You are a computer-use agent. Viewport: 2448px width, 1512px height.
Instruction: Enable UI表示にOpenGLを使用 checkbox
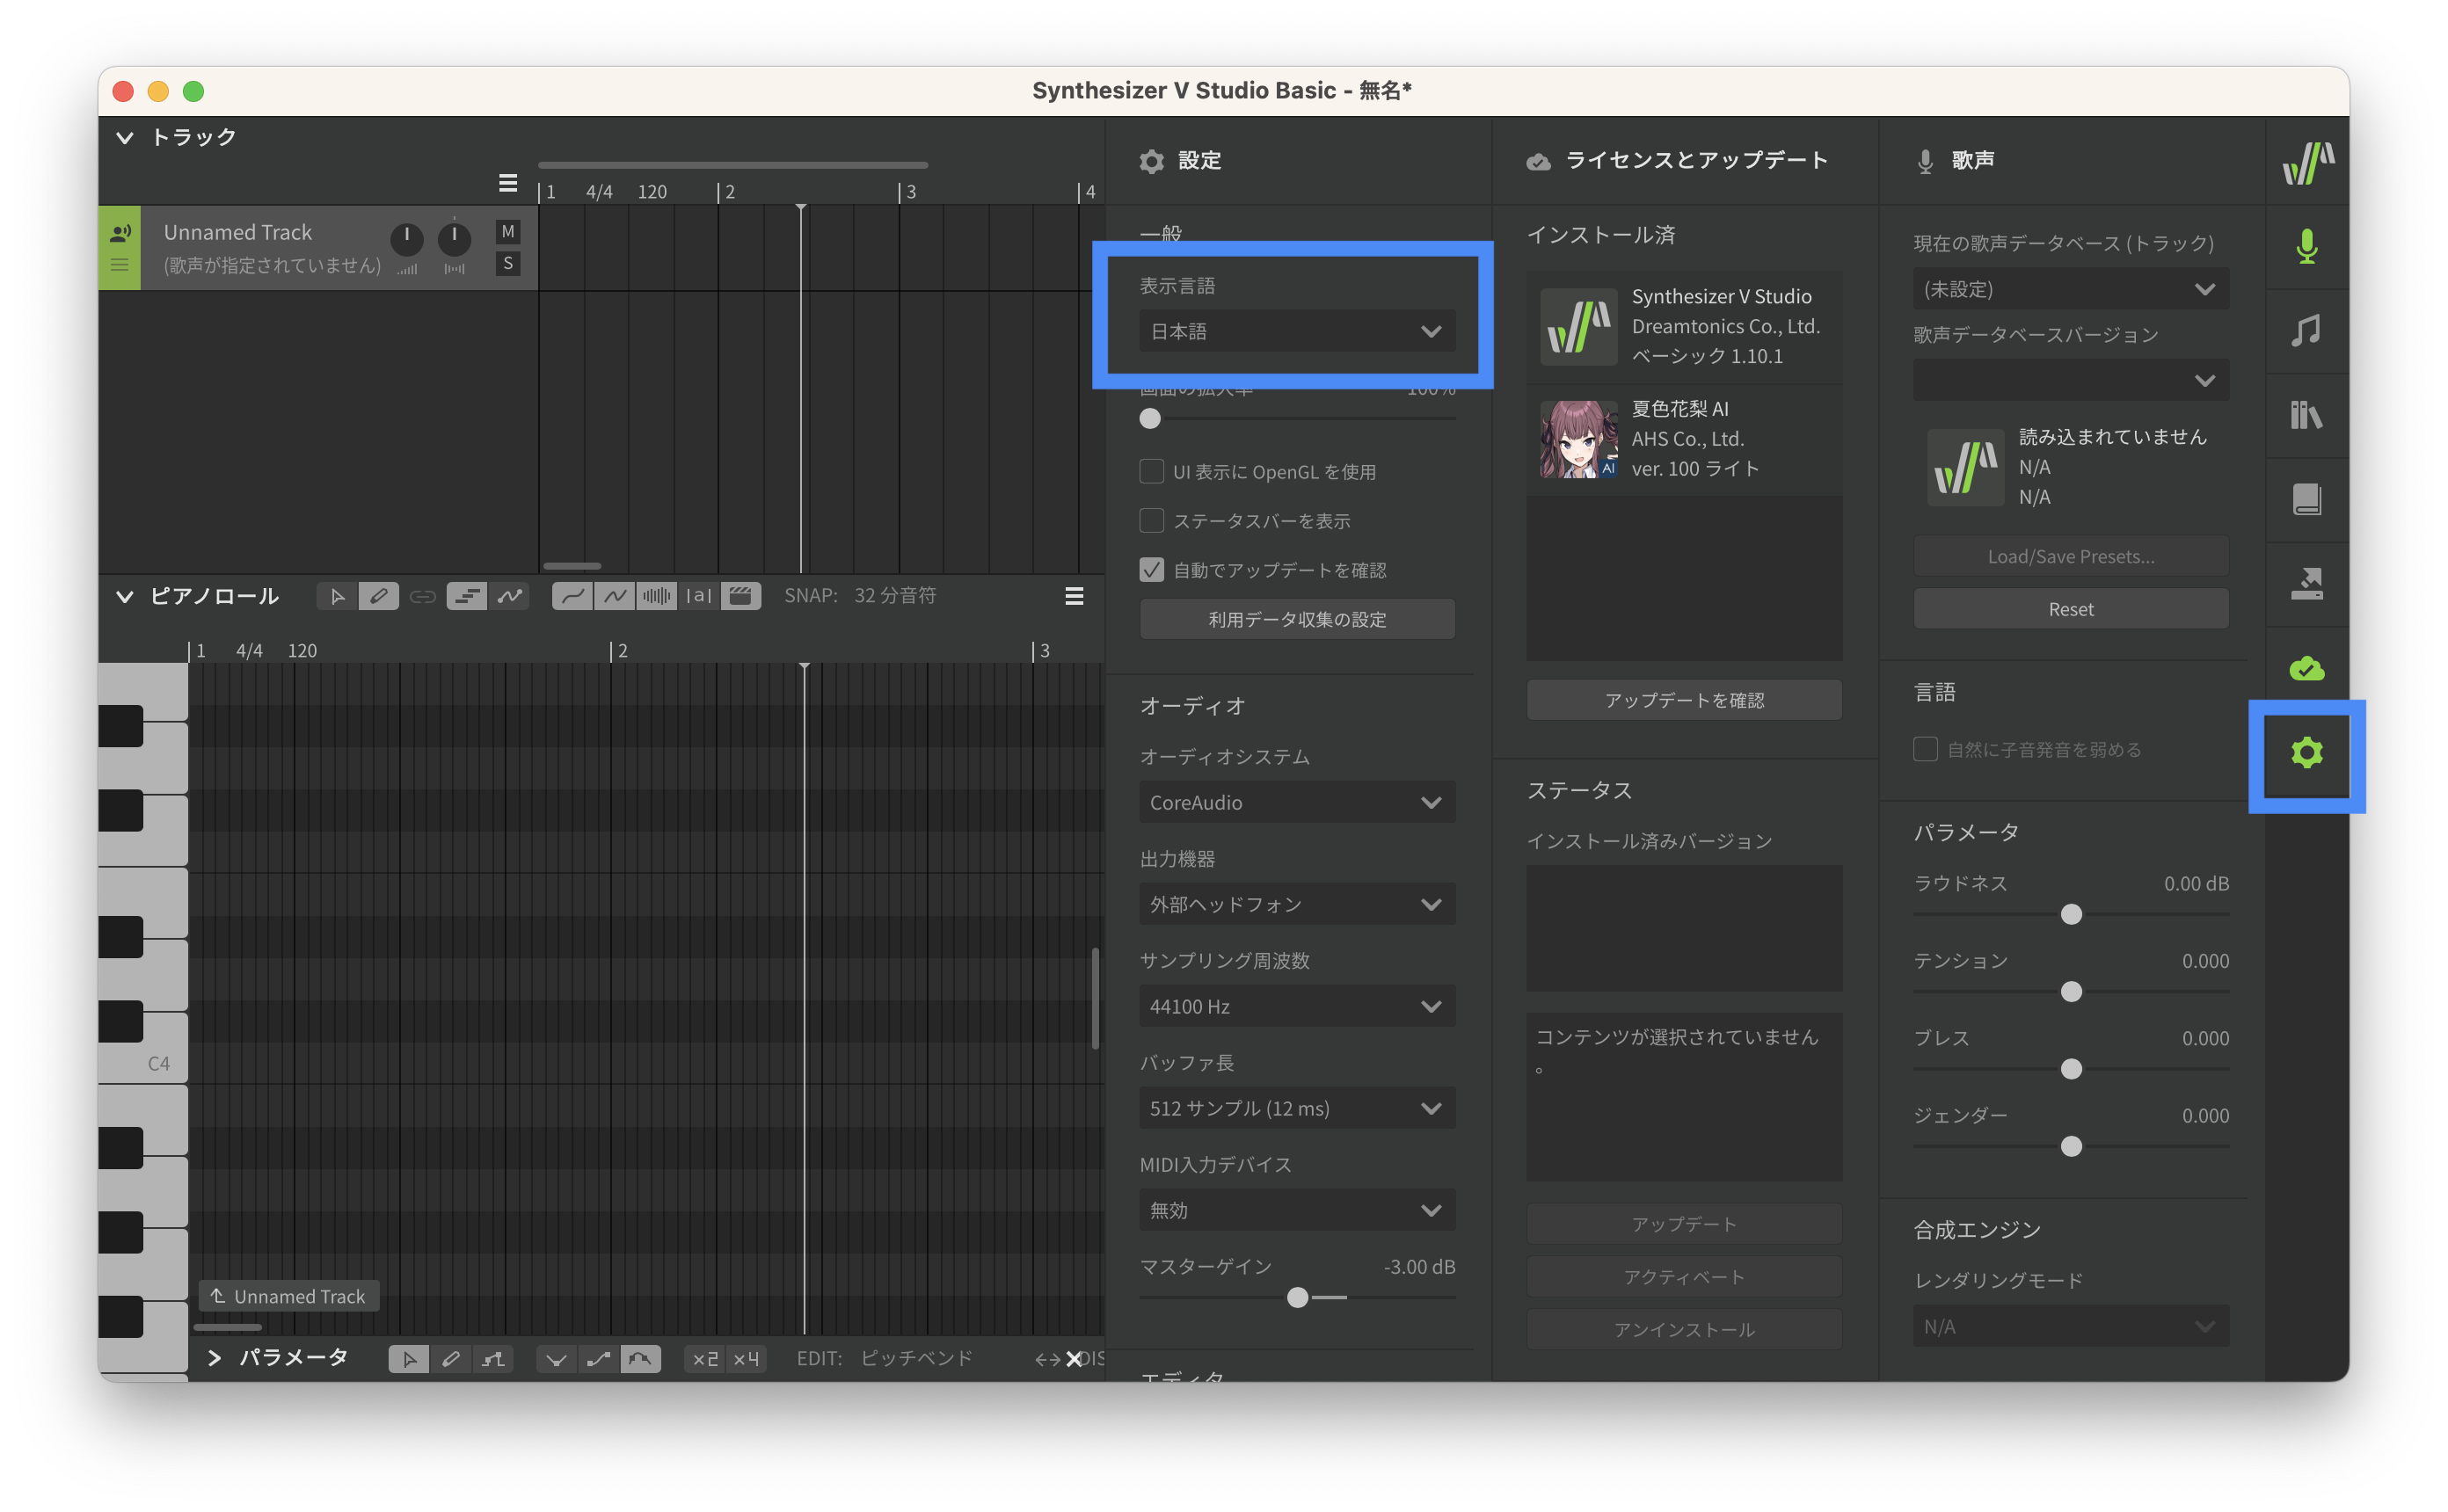[1152, 471]
